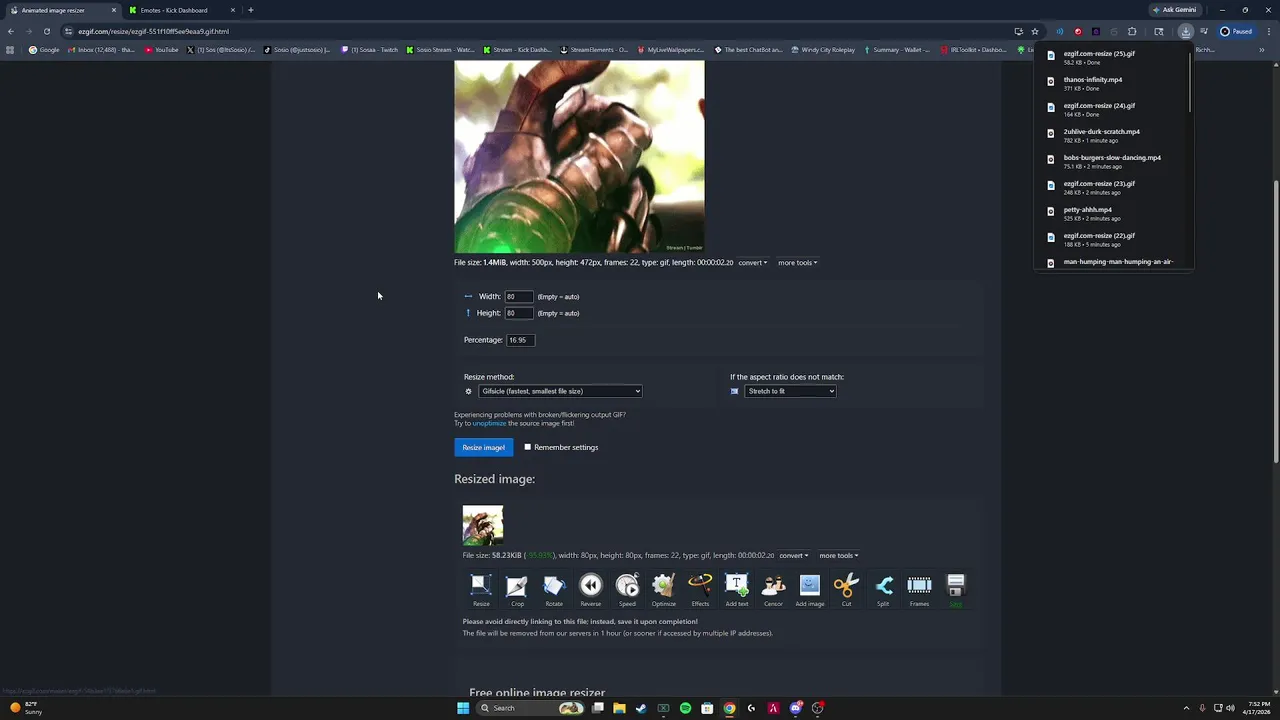
Task: Expand the Resize method dropdown
Action: click(560, 391)
